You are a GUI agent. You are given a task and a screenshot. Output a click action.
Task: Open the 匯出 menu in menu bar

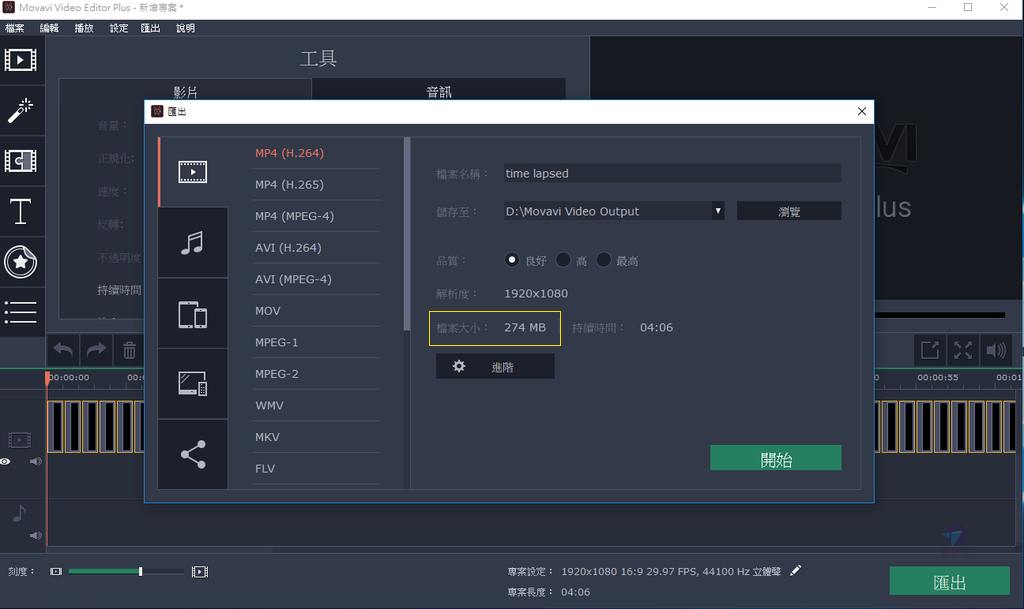[x=150, y=28]
